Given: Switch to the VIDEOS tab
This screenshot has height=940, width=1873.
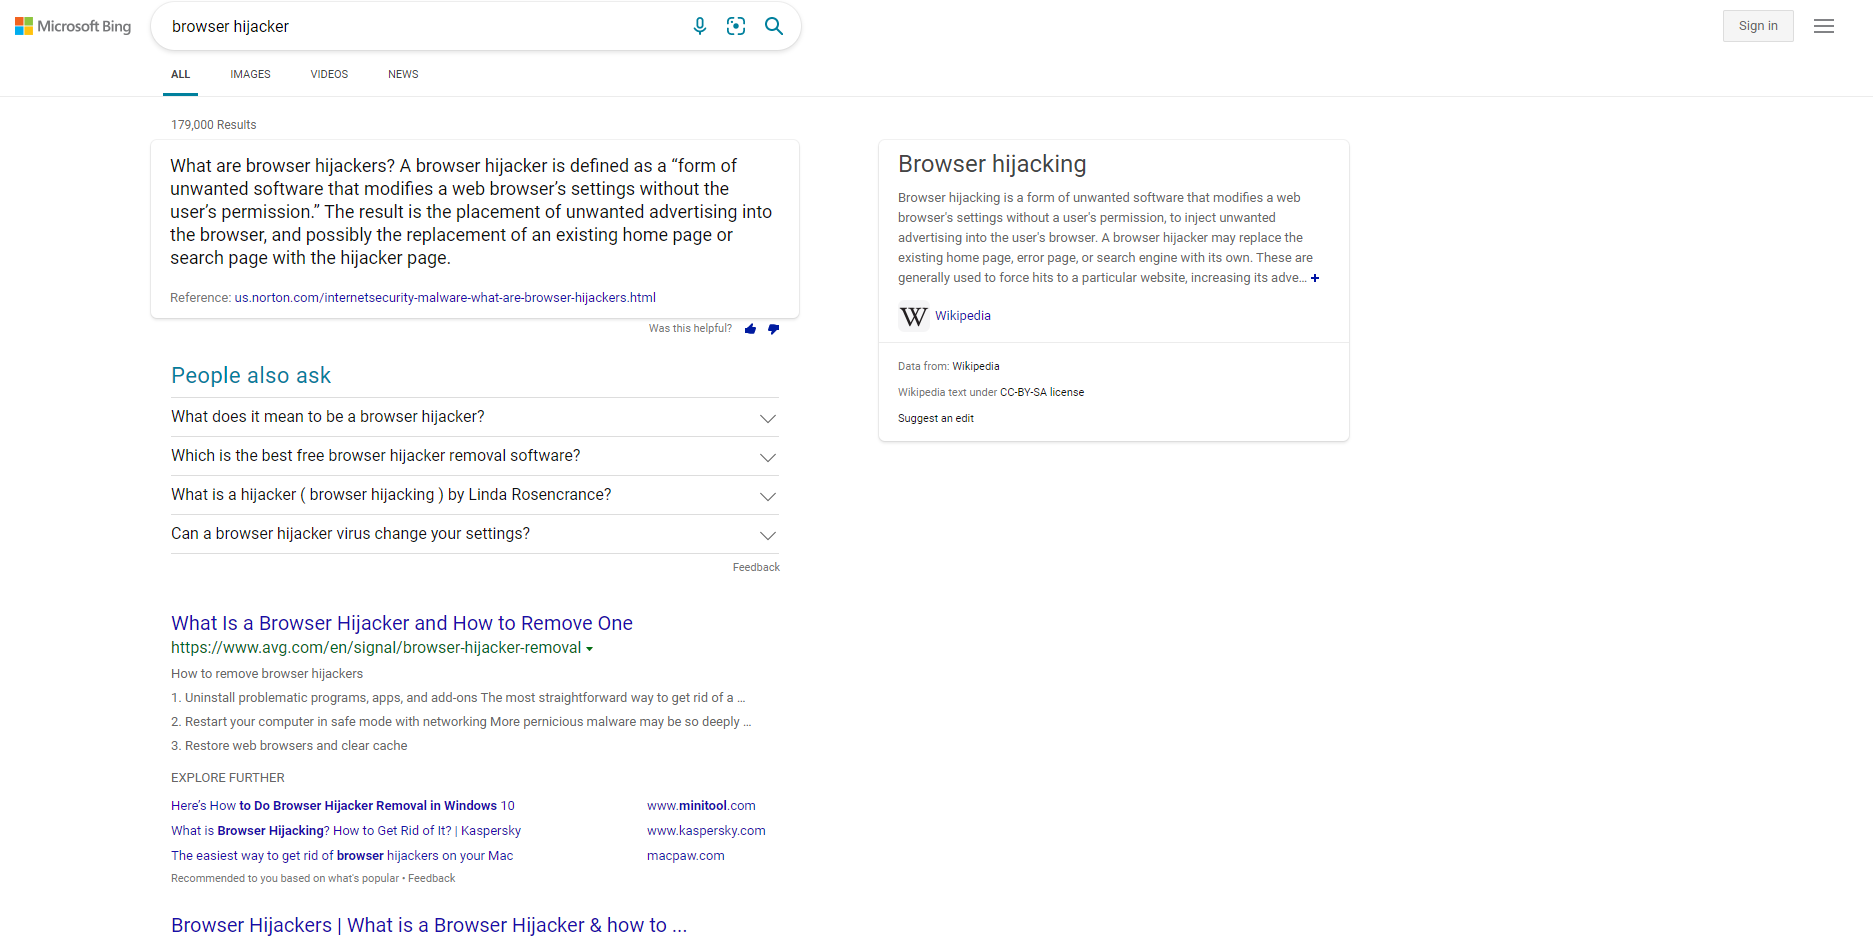Looking at the screenshot, I should pyautogui.click(x=329, y=75).
